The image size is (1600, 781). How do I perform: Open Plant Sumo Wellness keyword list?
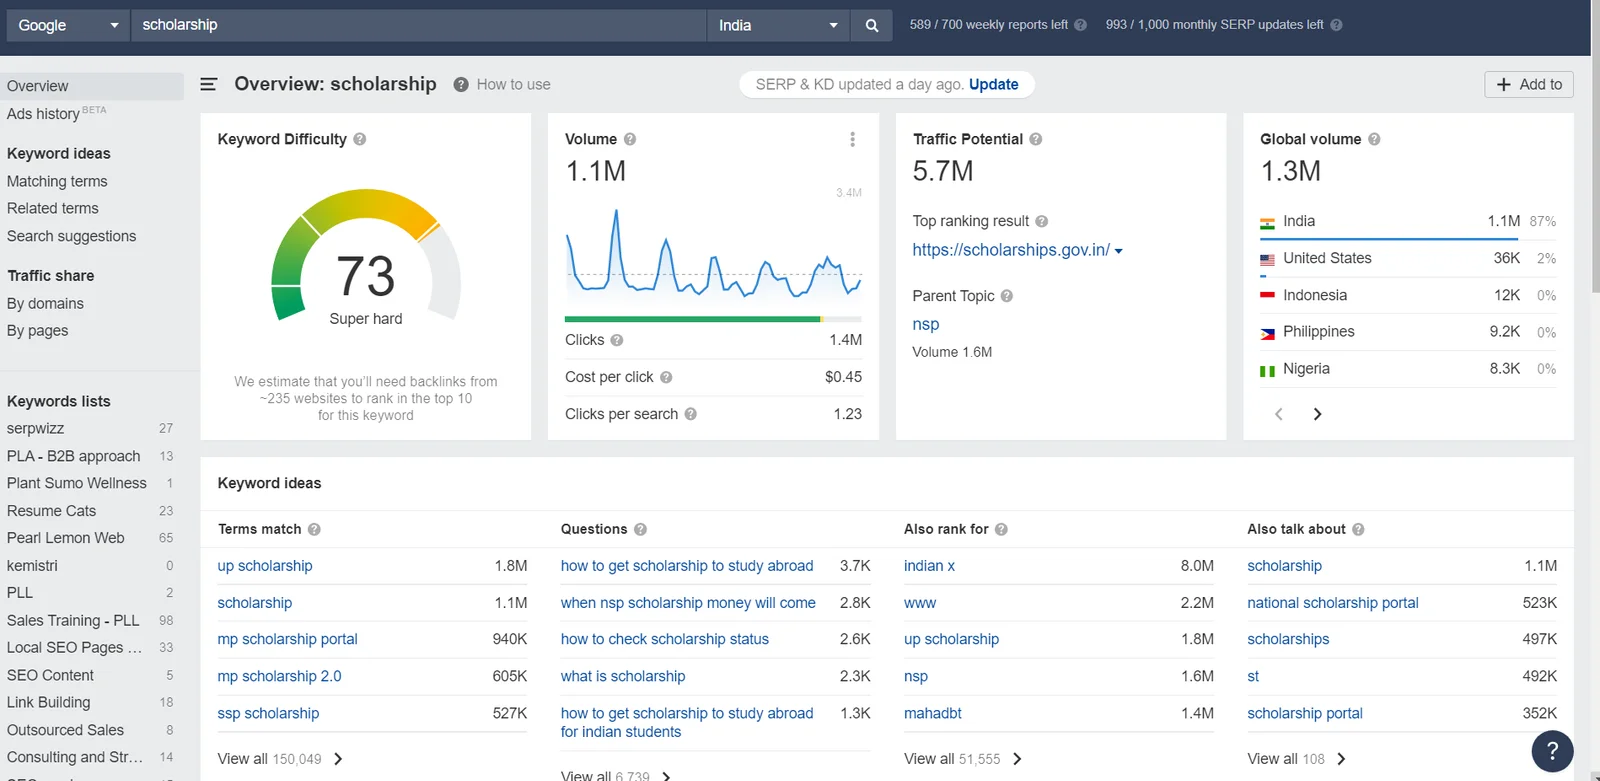coord(77,483)
